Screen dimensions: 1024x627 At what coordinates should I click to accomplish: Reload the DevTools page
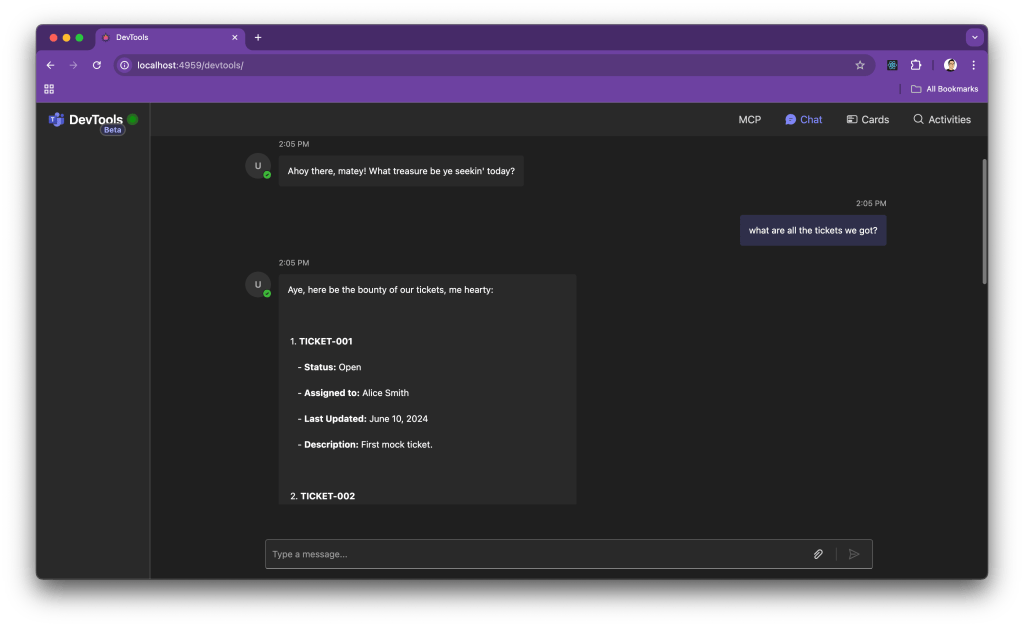pos(97,65)
